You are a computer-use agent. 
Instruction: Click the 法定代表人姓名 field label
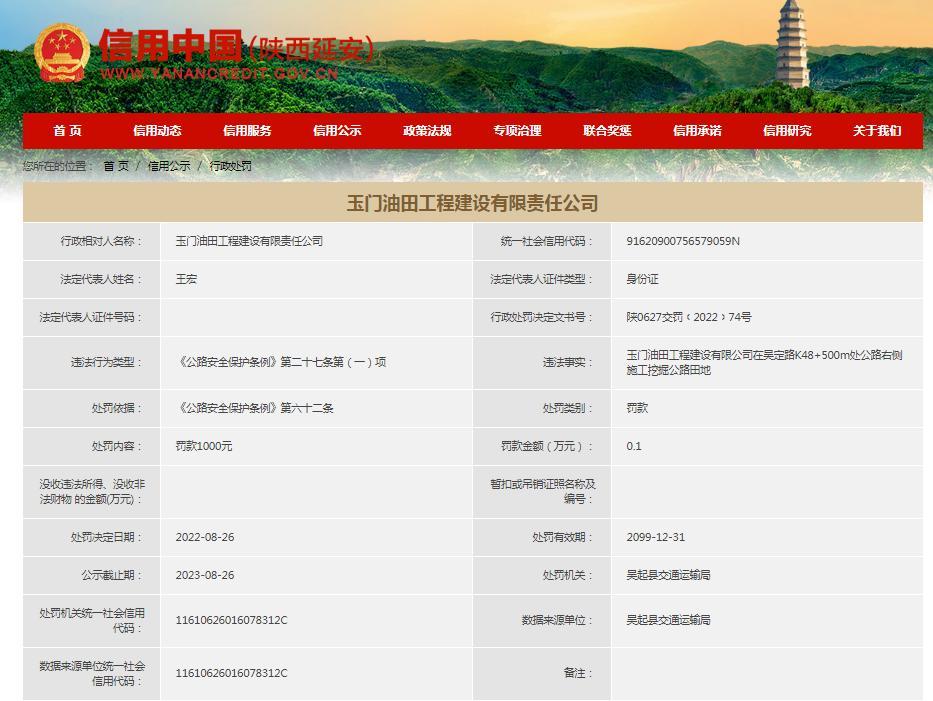[x=102, y=279]
